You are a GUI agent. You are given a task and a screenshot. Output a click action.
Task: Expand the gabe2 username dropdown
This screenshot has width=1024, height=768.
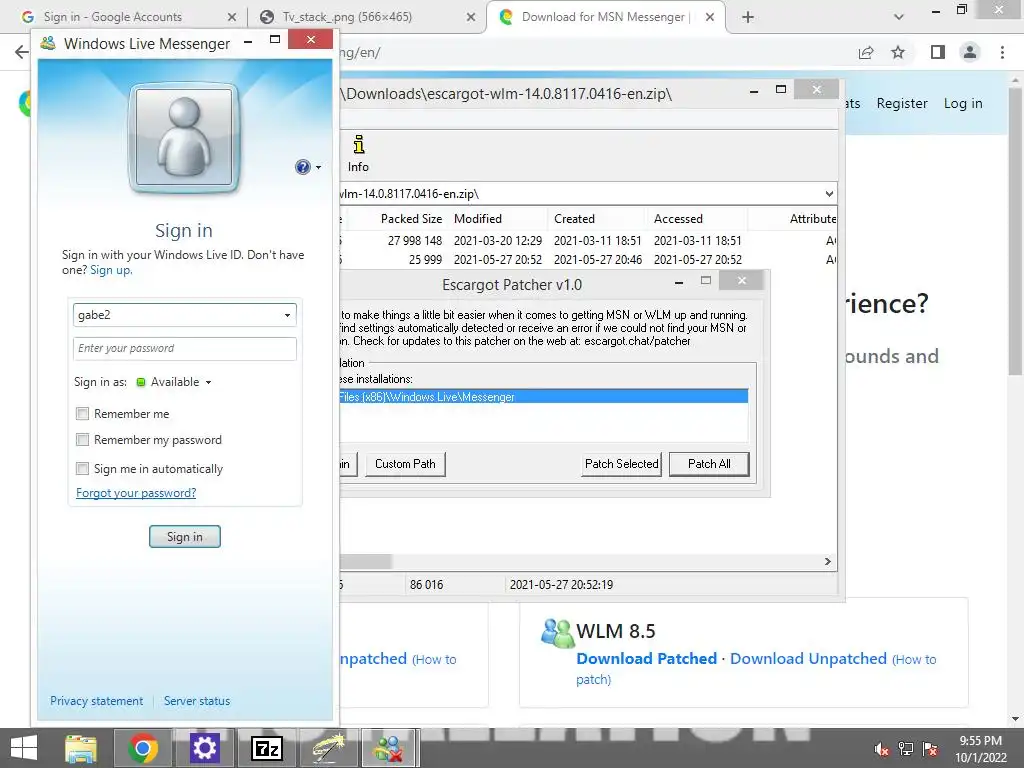(x=287, y=315)
